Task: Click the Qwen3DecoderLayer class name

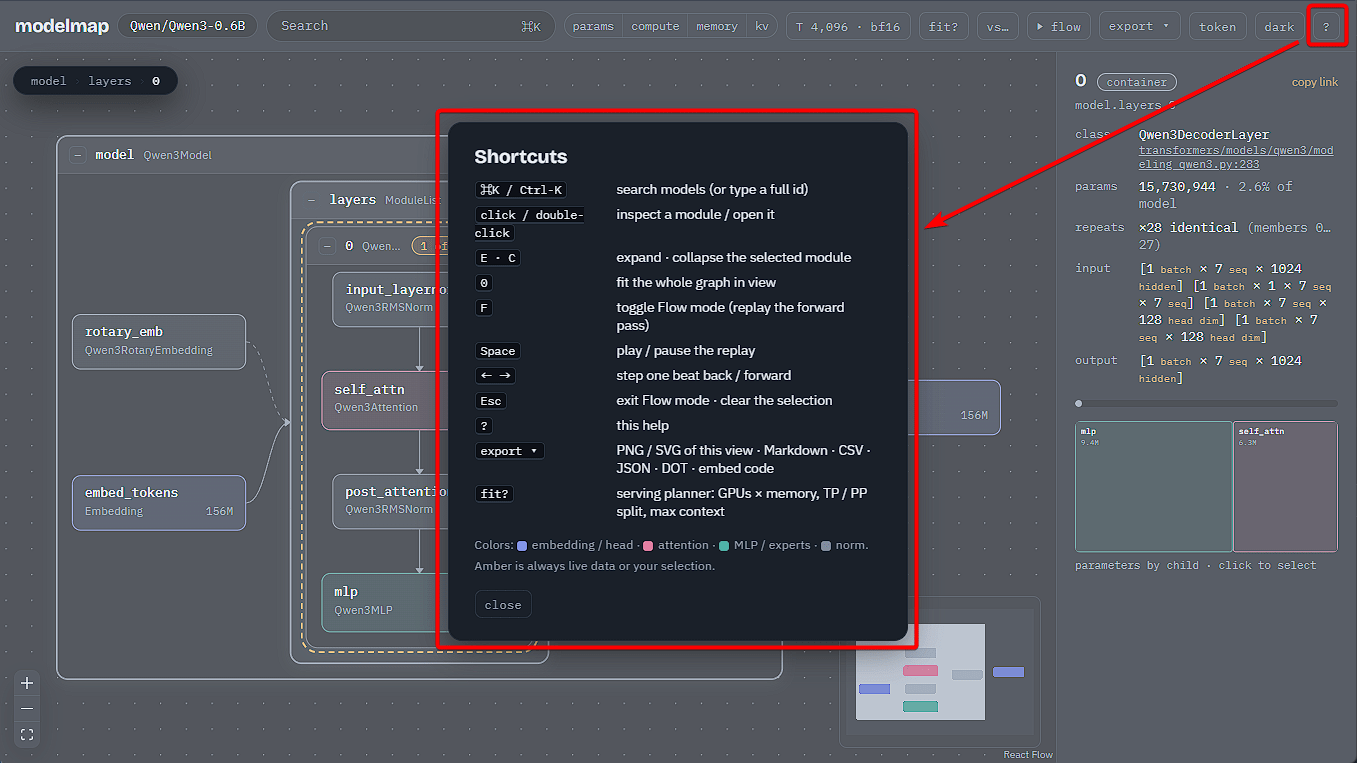Action: pyautogui.click(x=1204, y=135)
